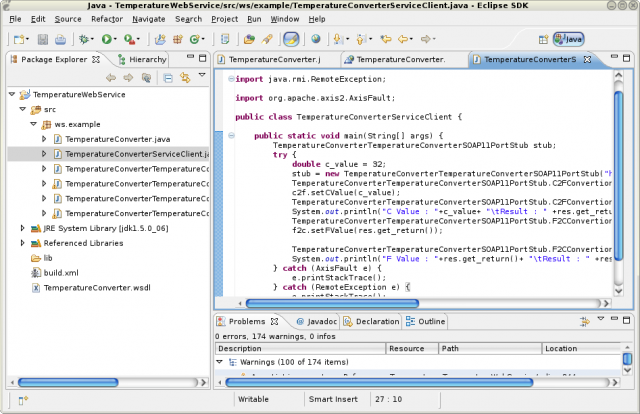The image size is (640, 414).
Task: Toggle the Java perspective button
Action: coord(569,39)
